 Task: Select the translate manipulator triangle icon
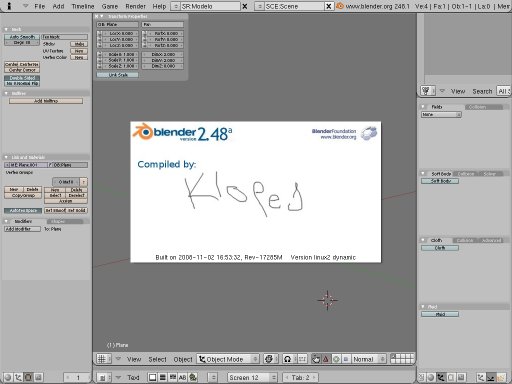(x=326, y=359)
